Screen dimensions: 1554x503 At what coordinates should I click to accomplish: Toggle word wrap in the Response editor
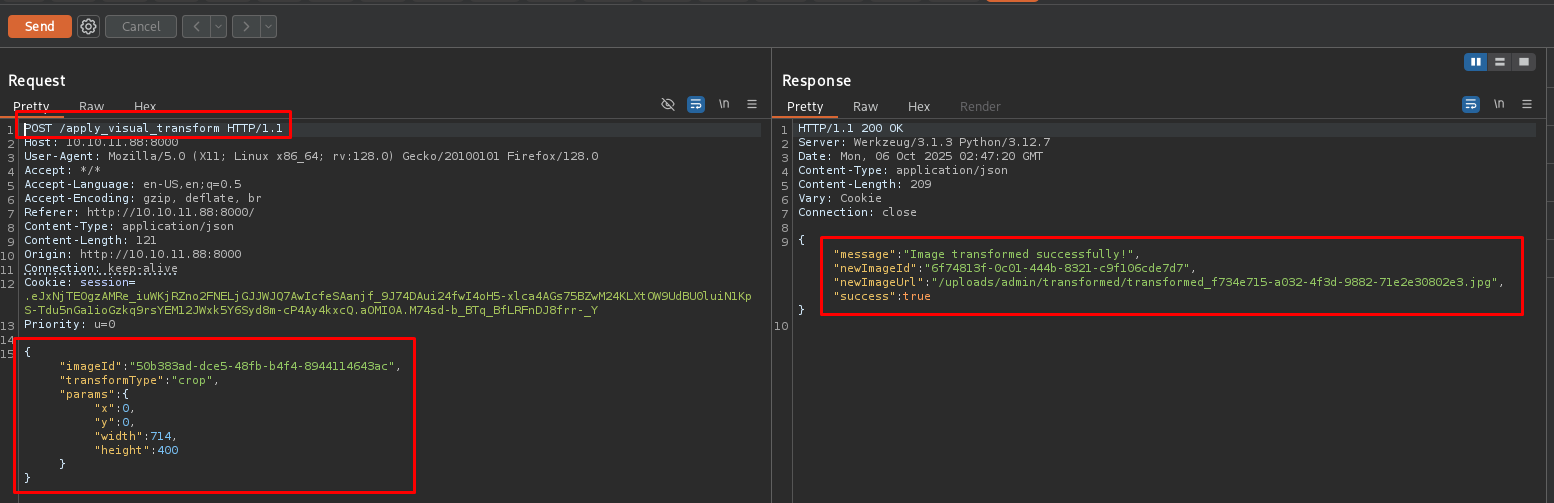coord(1470,104)
